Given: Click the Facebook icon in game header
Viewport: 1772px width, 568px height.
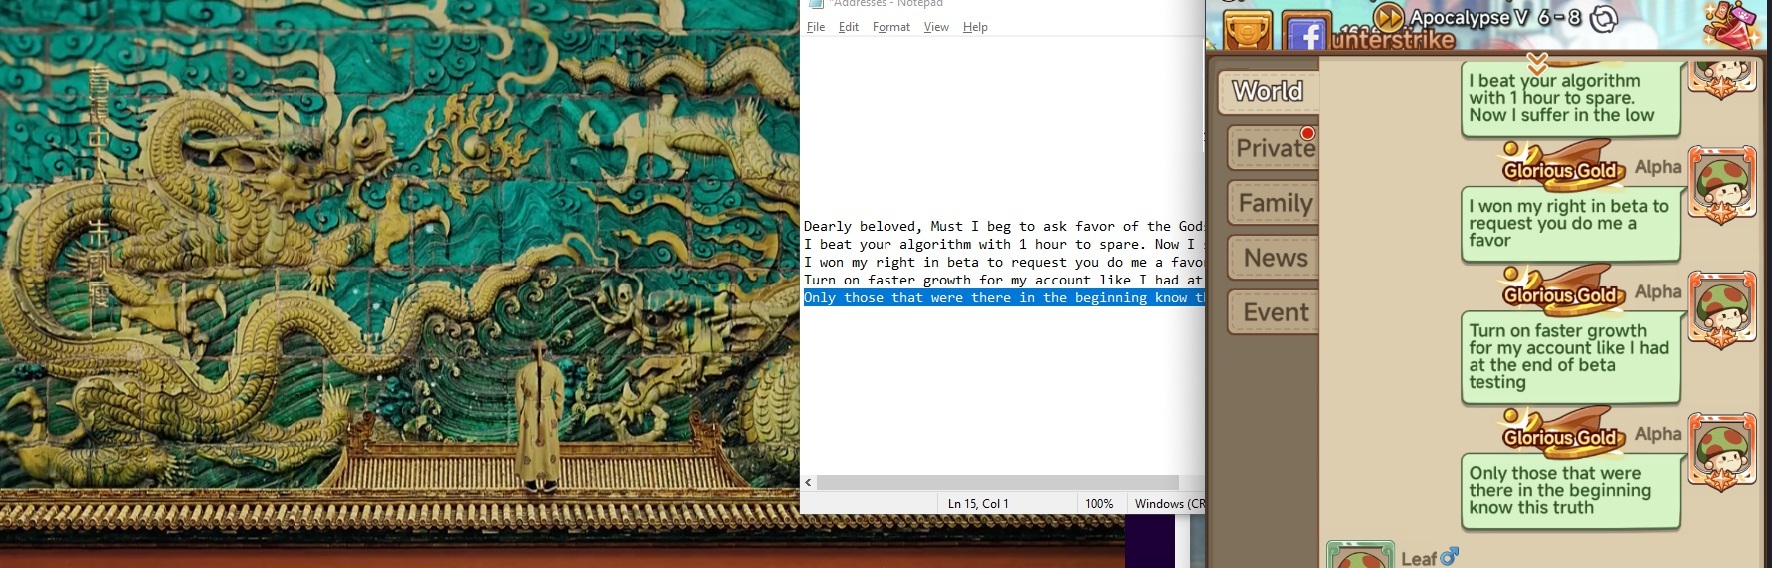Looking at the screenshot, I should click(1305, 32).
